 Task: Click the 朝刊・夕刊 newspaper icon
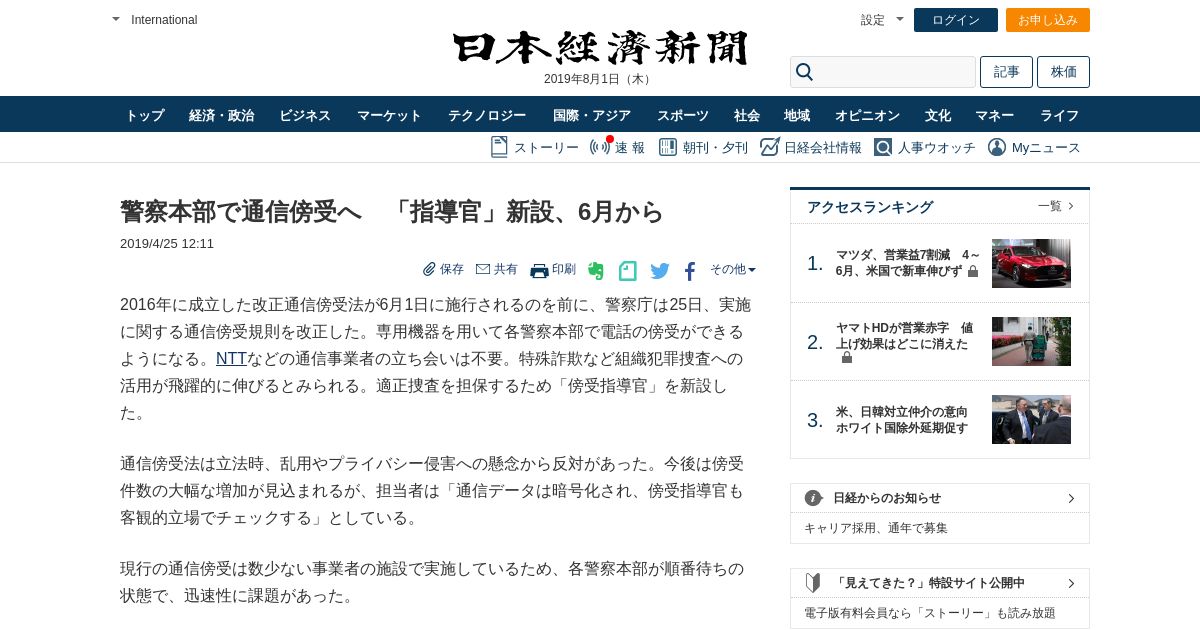(x=668, y=147)
